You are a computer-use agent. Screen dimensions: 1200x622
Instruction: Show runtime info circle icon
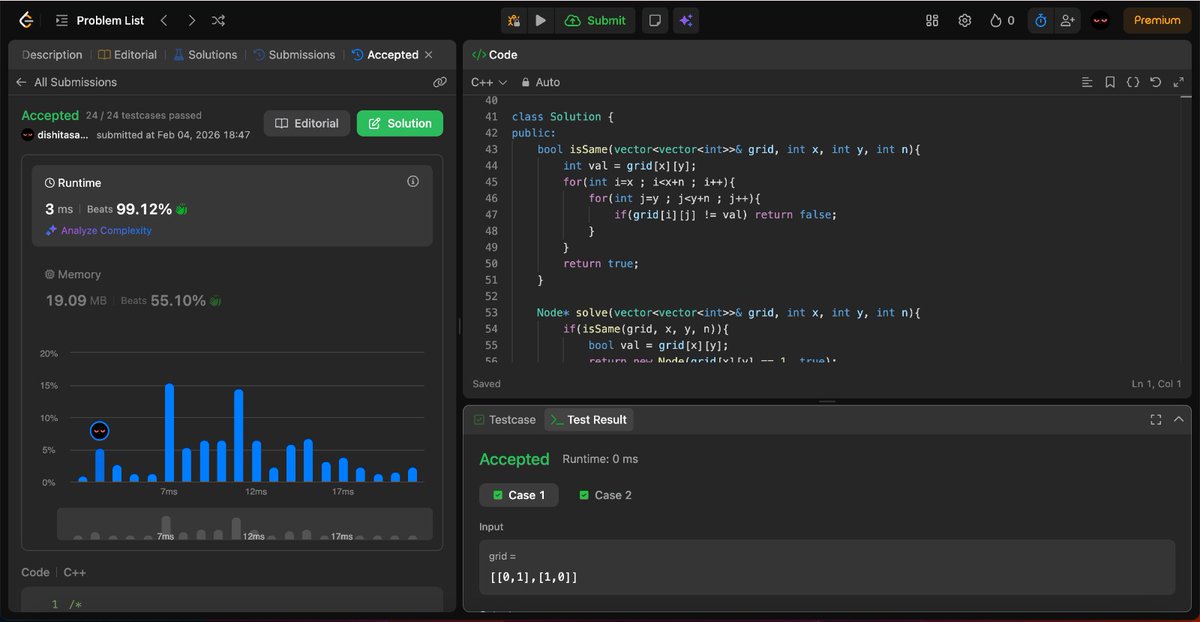[413, 182]
